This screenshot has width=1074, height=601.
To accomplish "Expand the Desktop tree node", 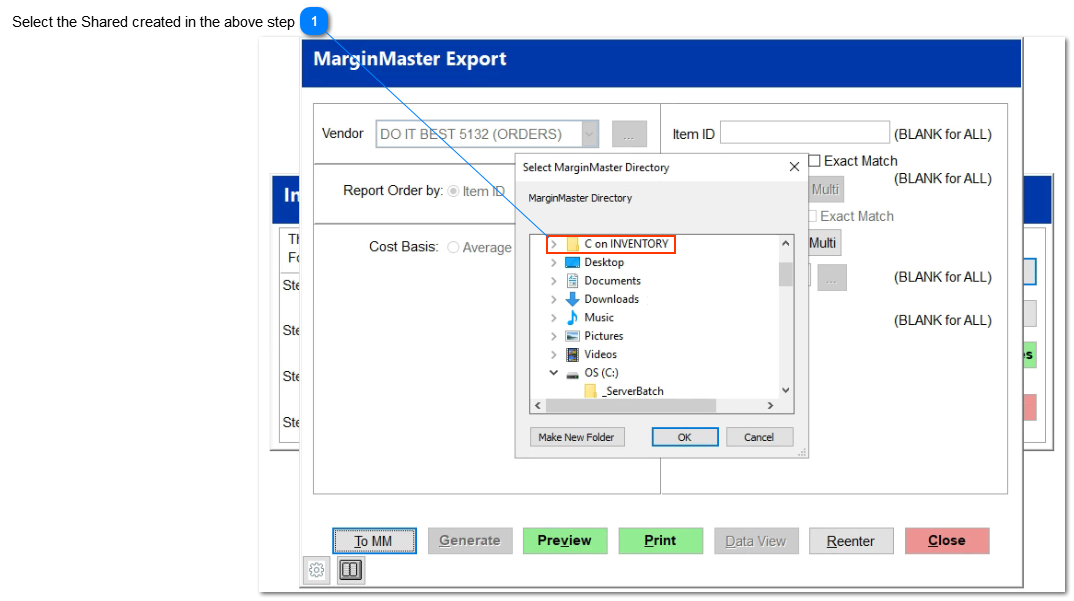I will coord(553,262).
